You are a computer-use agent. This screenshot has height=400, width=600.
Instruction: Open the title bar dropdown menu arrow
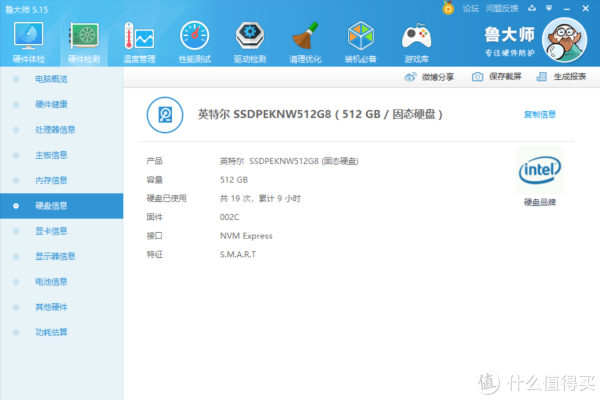(x=549, y=8)
